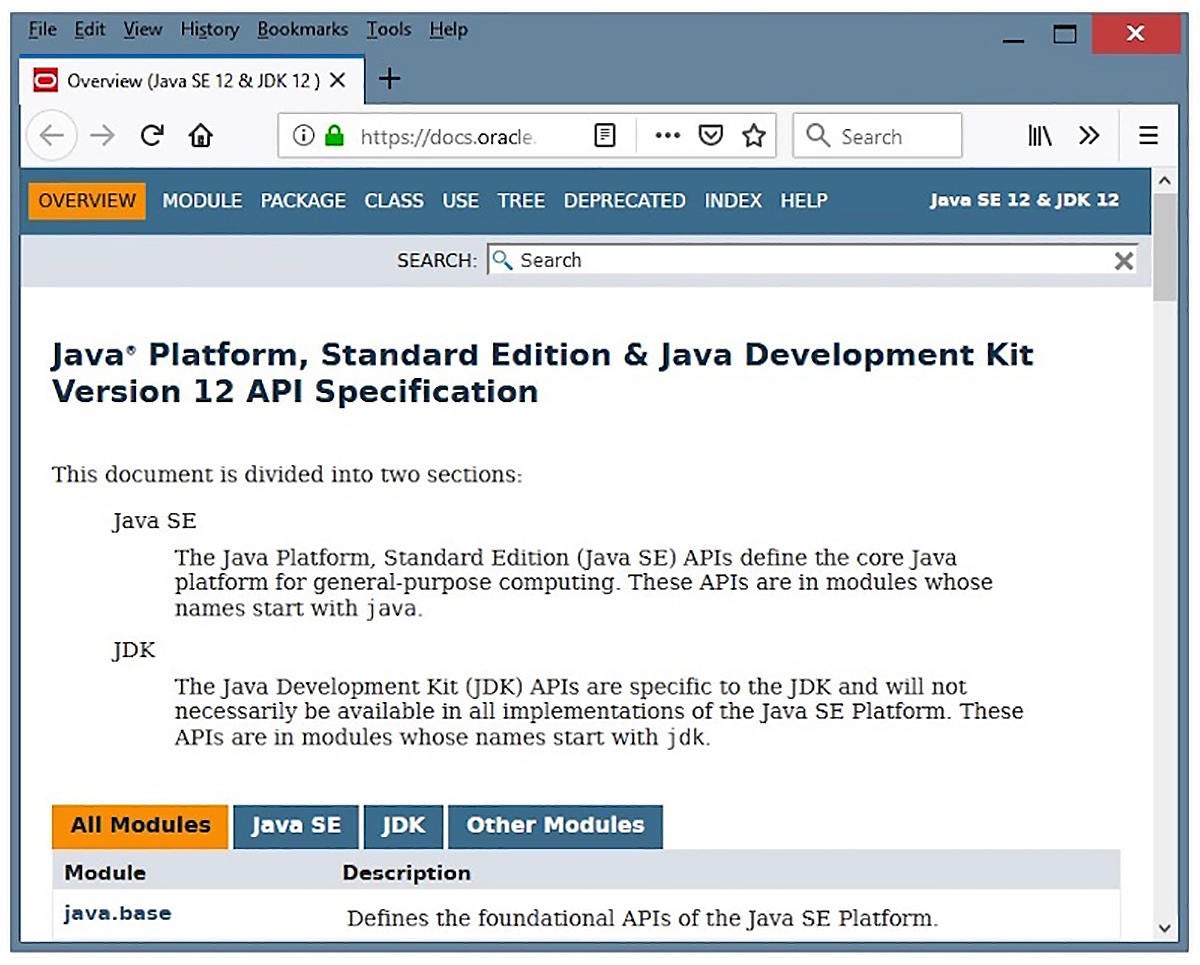This screenshot has width=1200, height=965.
Task: Click USE in javadoc navigation
Action: tap(461, 201)
